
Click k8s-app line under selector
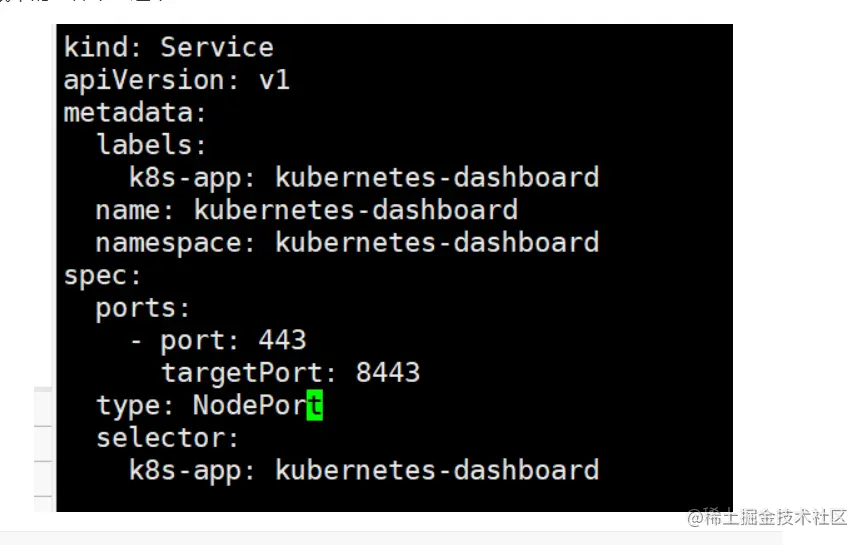[x=363, y=470]
